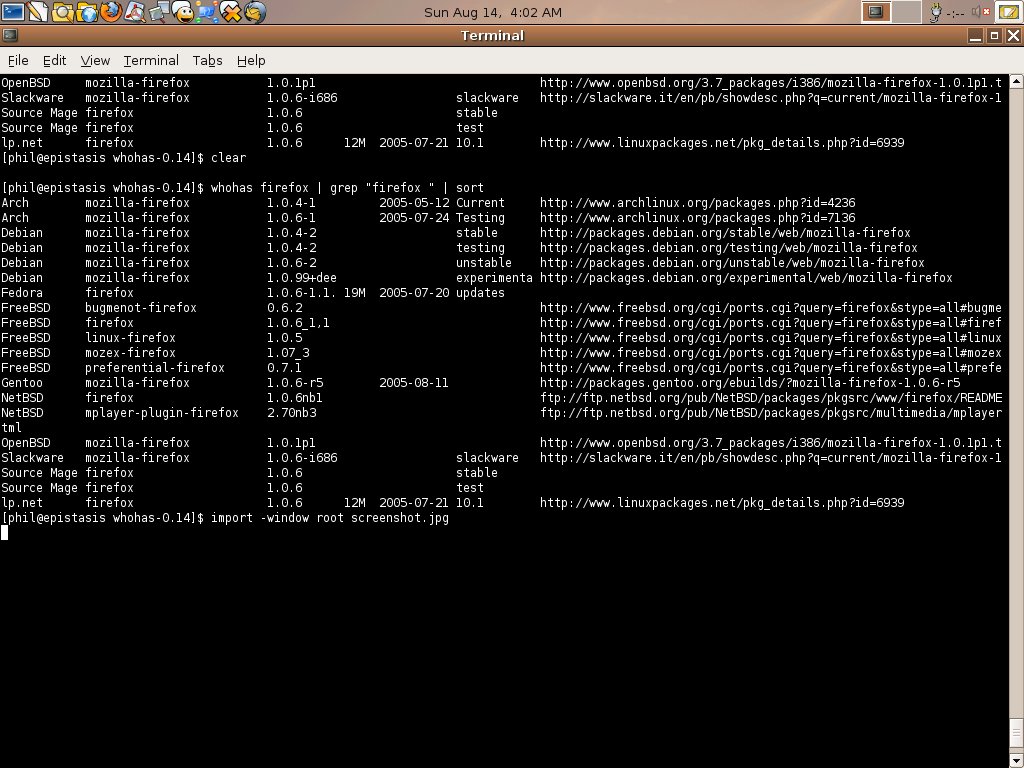The image size is (1024, 768).
Task: Click NetBSD firefox version 1.0.6nb1
Action: (x=295, y=398)
